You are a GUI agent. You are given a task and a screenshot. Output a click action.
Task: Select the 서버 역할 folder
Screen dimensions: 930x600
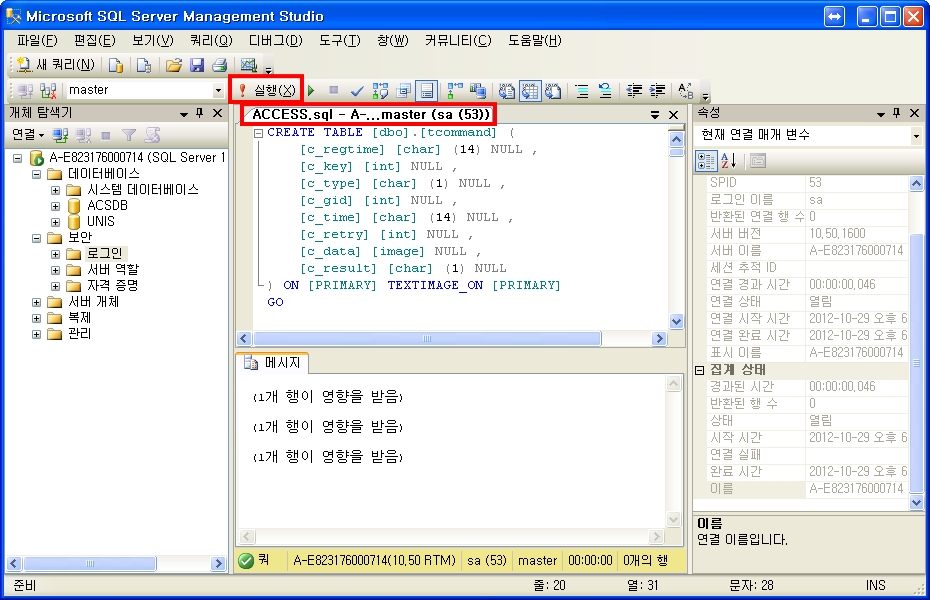pyautogui.click(x=113, y=270)
